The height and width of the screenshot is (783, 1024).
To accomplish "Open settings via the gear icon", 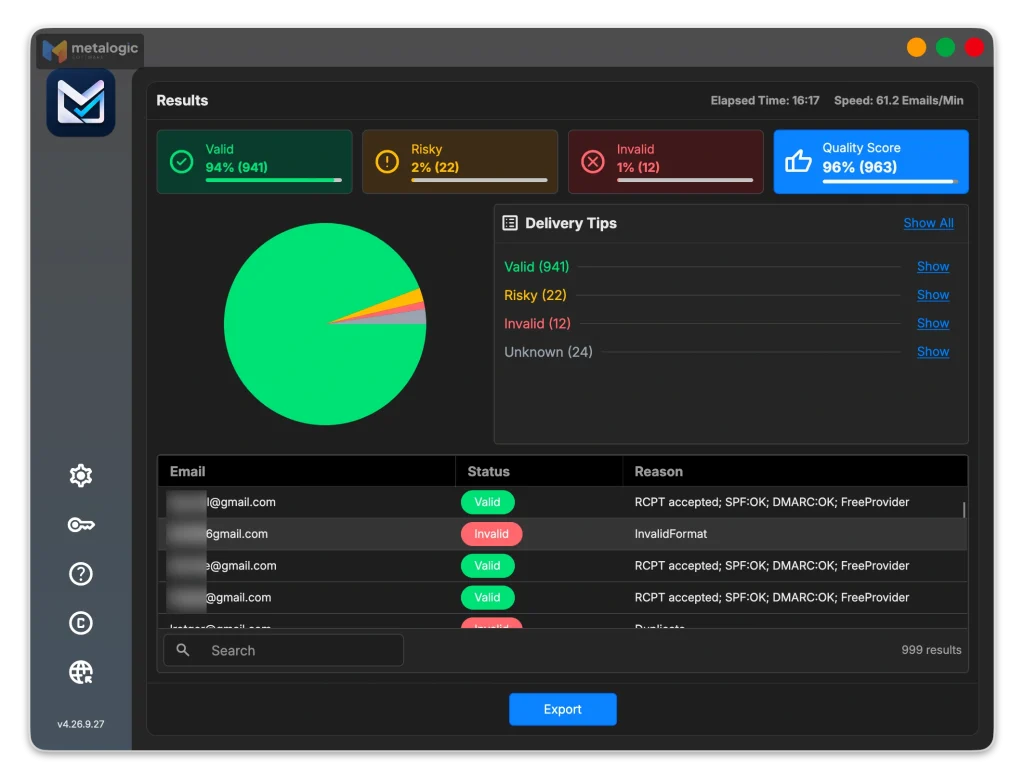I will pyautogui.click(x=81, y=475).
